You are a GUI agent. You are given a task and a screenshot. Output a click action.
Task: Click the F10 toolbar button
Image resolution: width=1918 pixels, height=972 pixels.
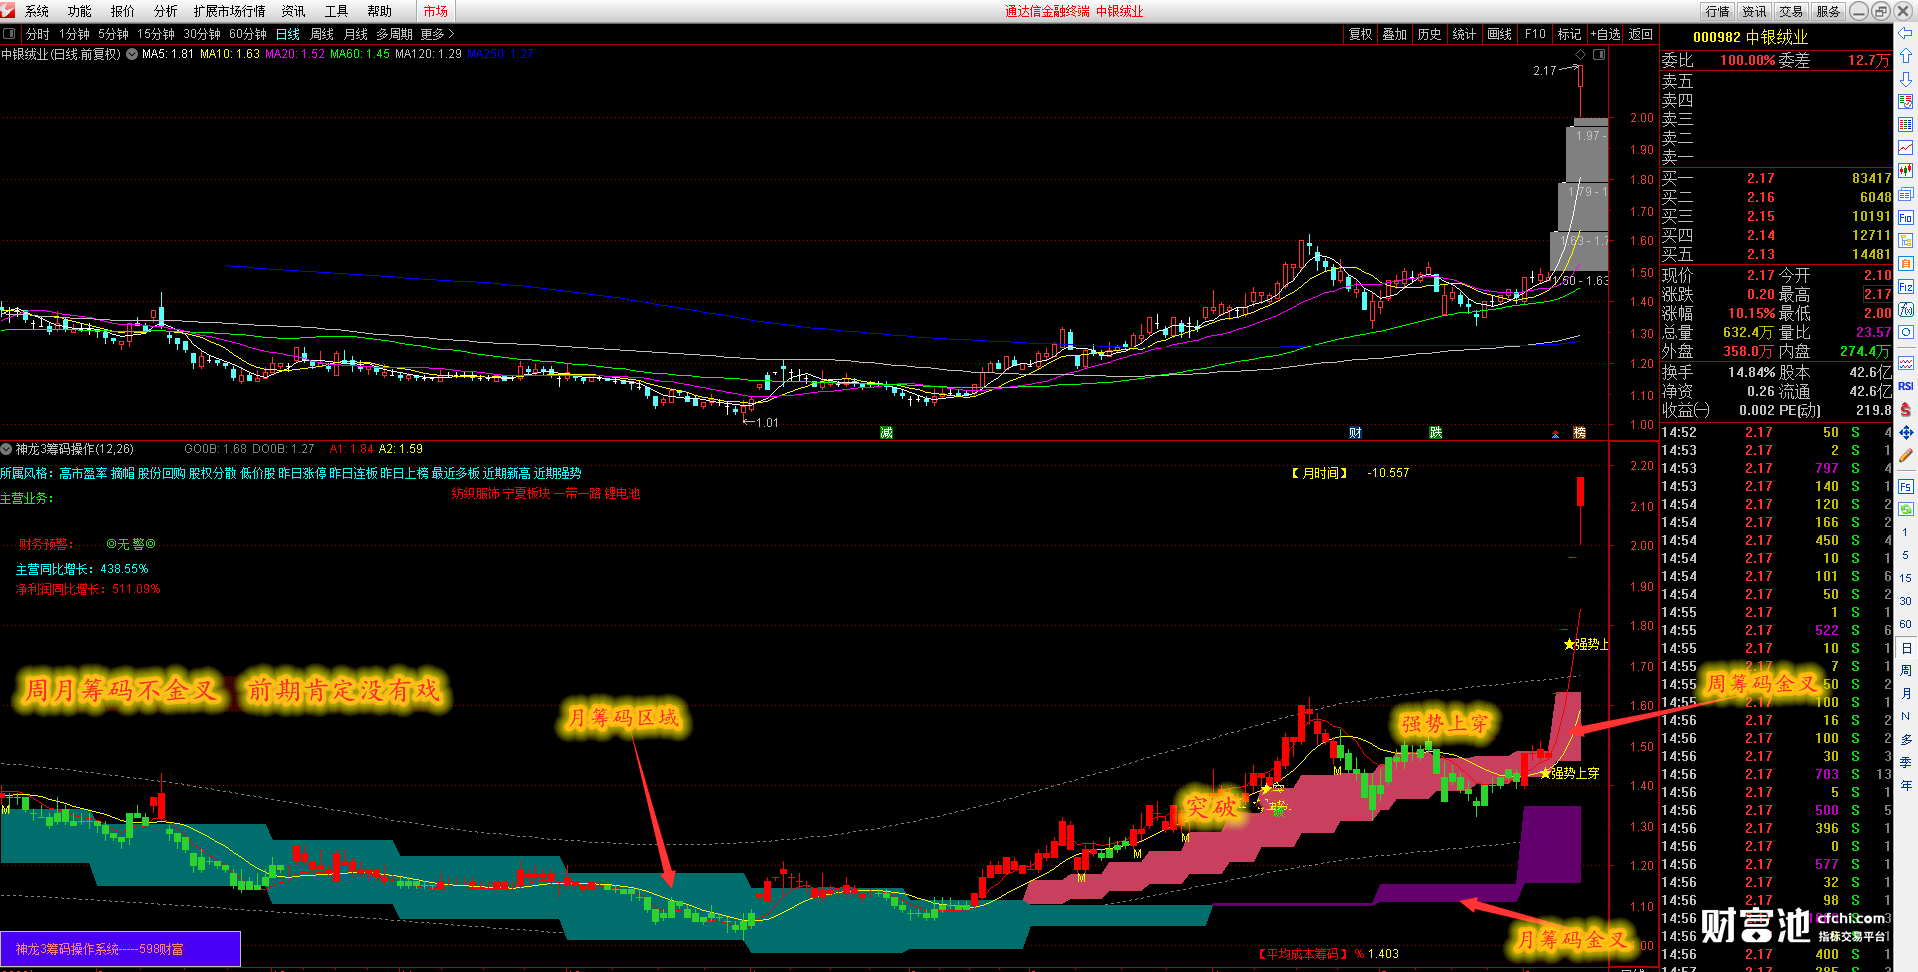(1535, 34)
